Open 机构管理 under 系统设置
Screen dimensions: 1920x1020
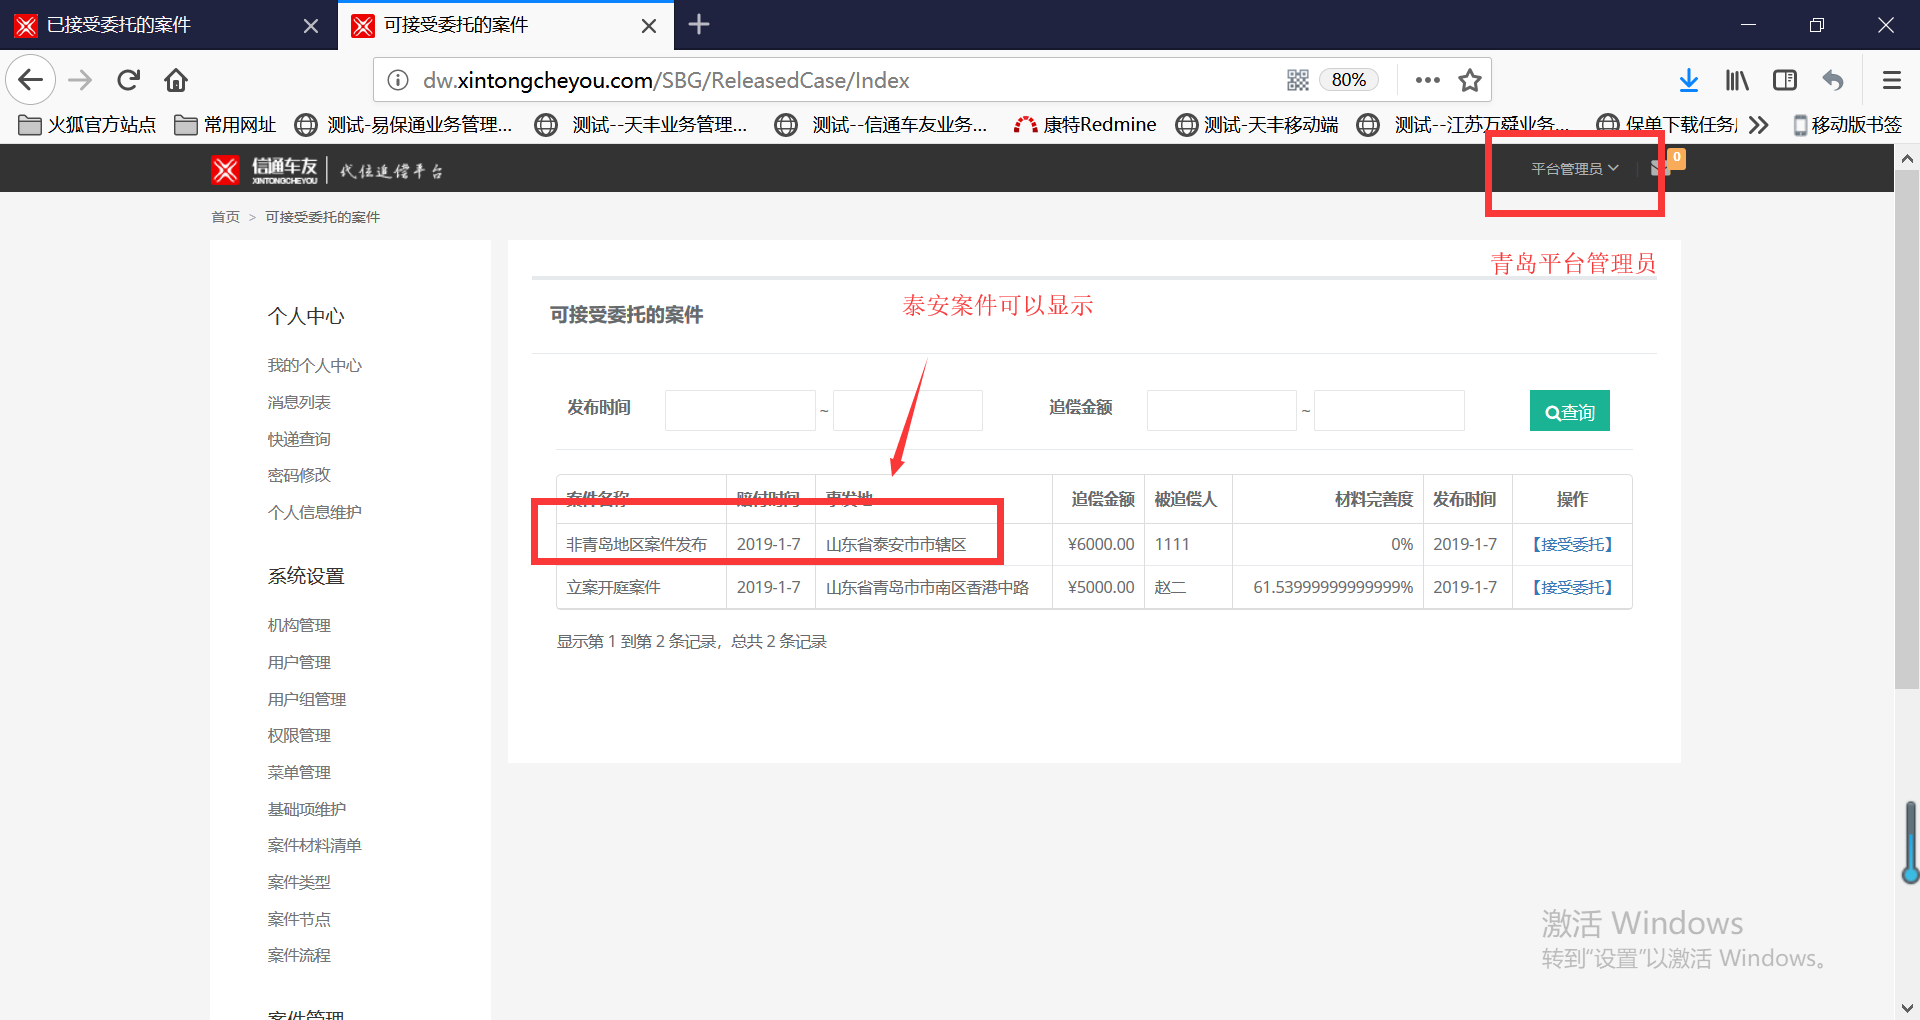click(x=298, y=625)
